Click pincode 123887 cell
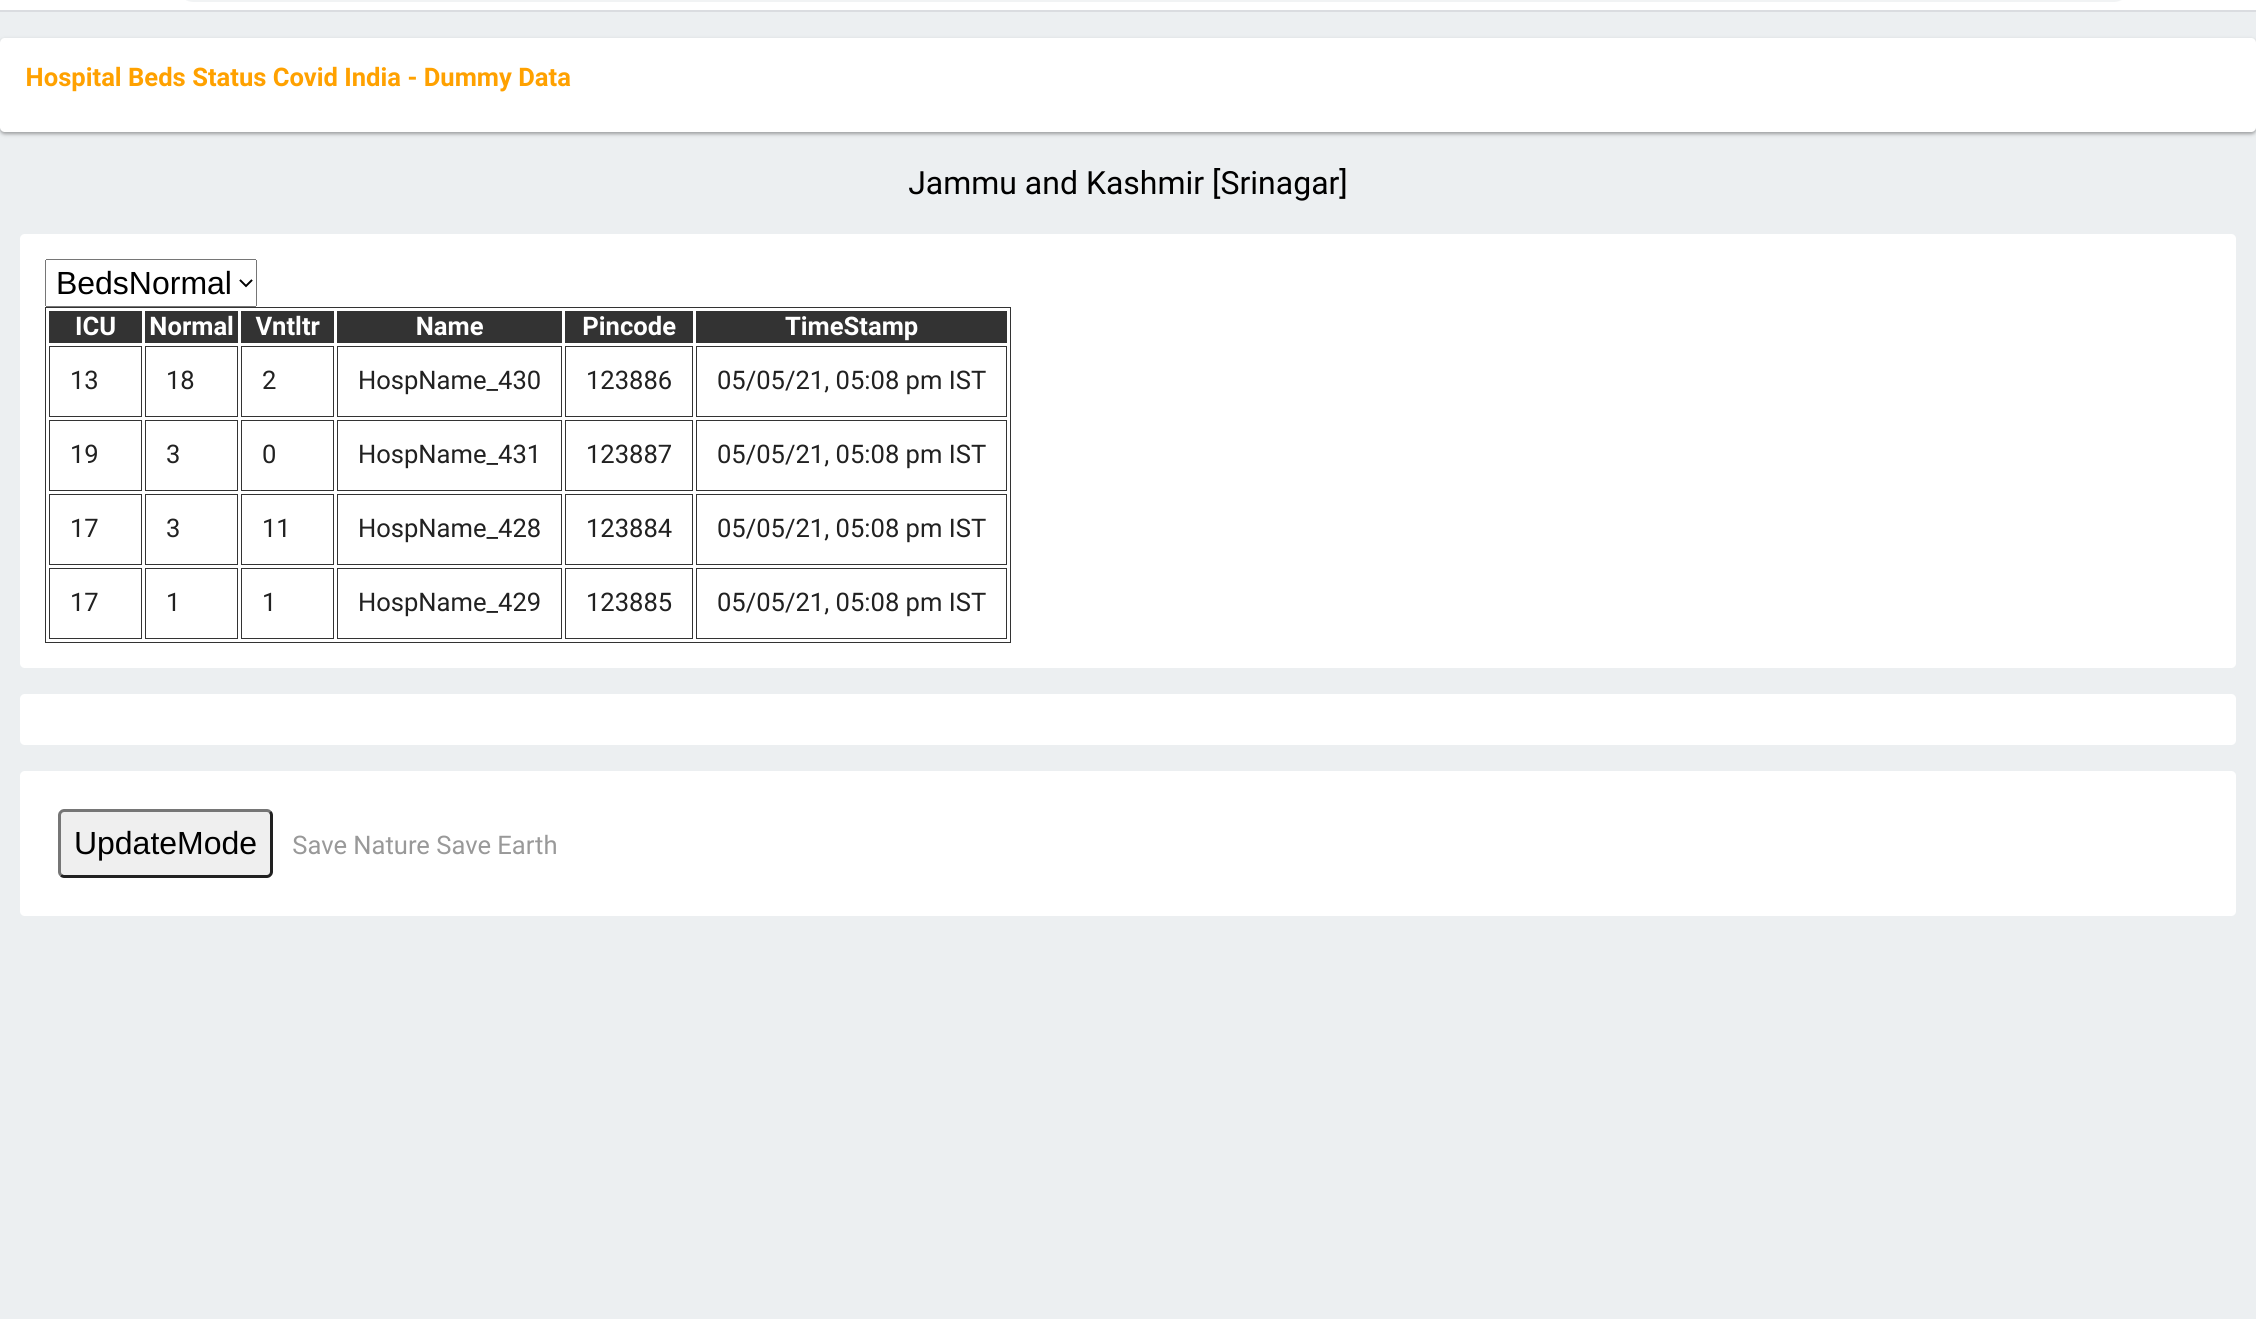The height and width of the screenshot is (1319, 2256). point(628,455)
